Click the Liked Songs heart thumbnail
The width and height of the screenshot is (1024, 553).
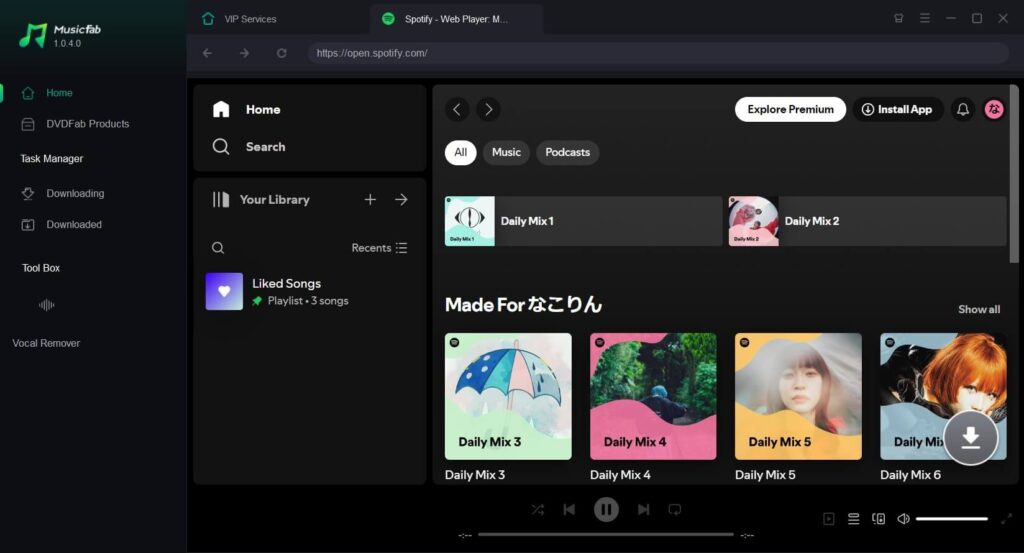click(x=224, y=291)
